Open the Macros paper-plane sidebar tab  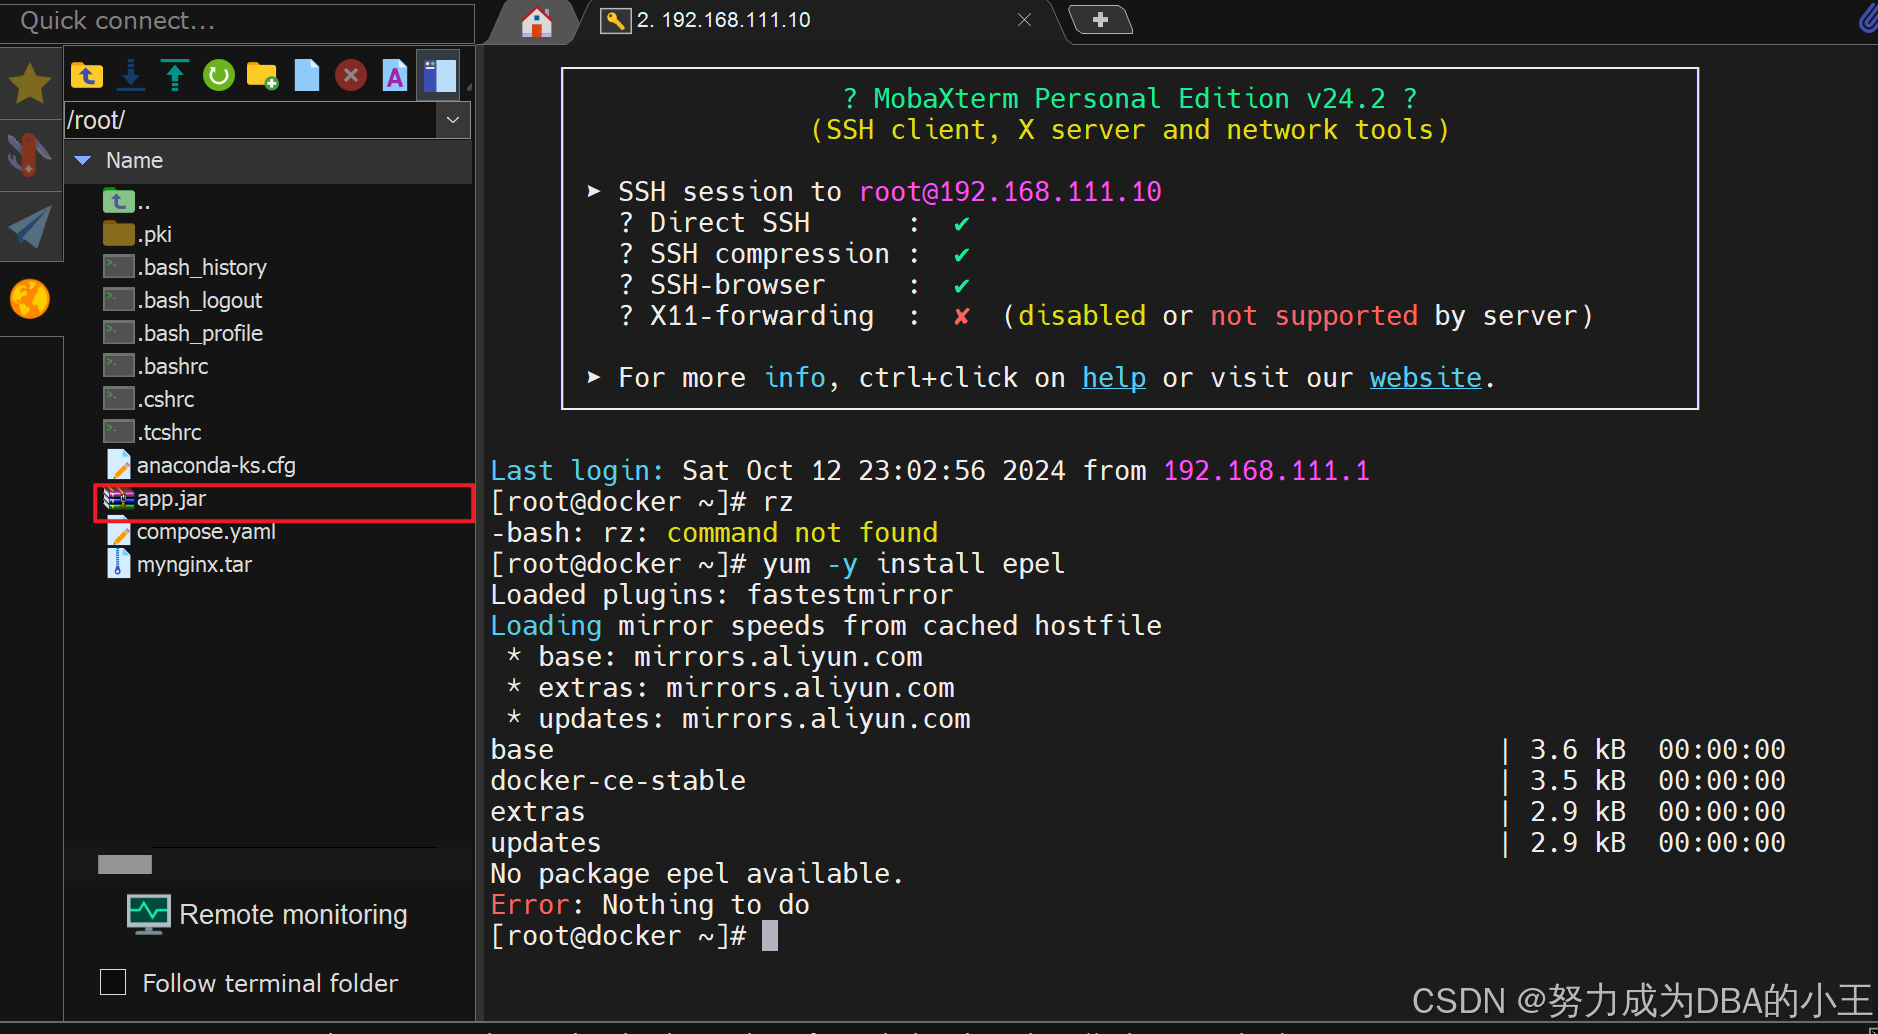[30, 227]
